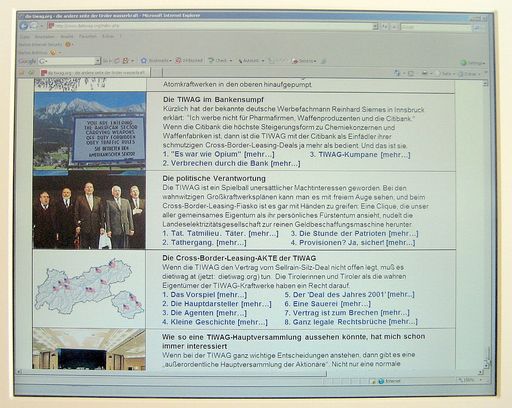The height and width of the screenshot is (408, 512).
Task: Click the Norton AntiVirus icon
Action: (x=52, y=52)
